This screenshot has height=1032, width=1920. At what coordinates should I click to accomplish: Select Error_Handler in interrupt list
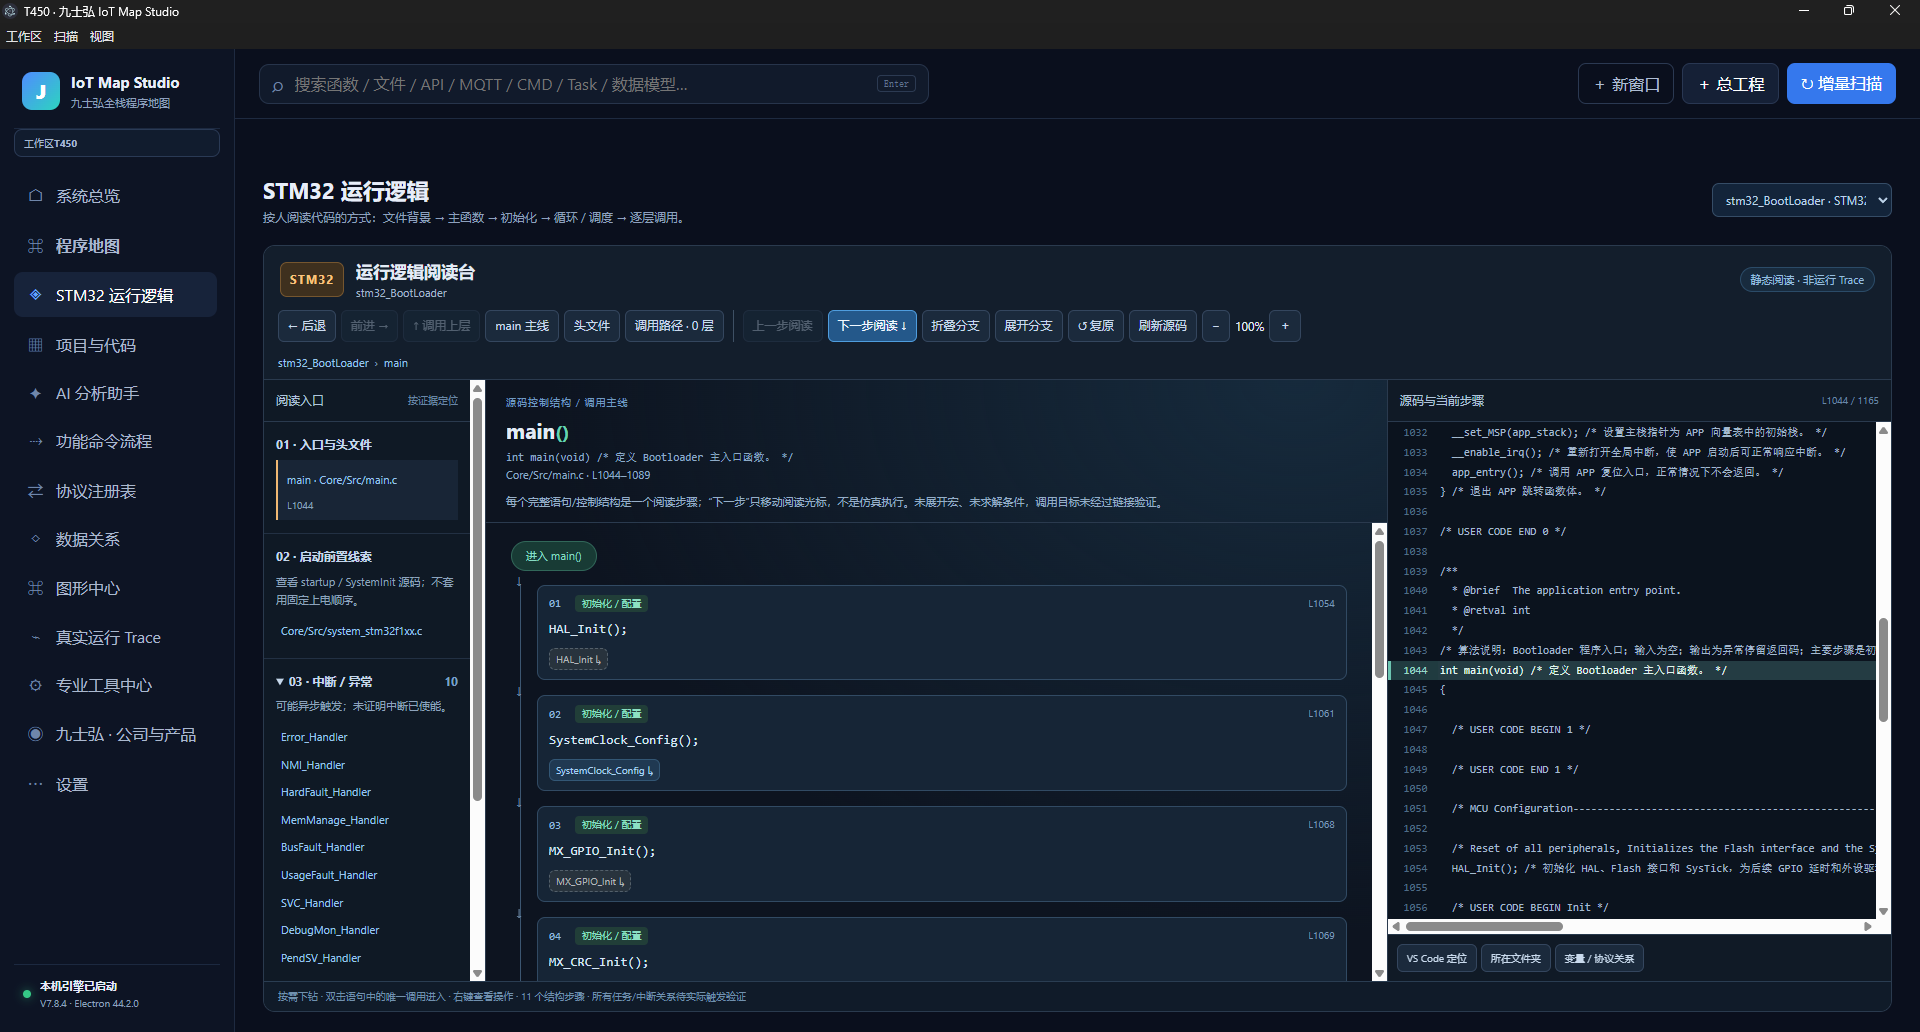[x=314, y=737]
